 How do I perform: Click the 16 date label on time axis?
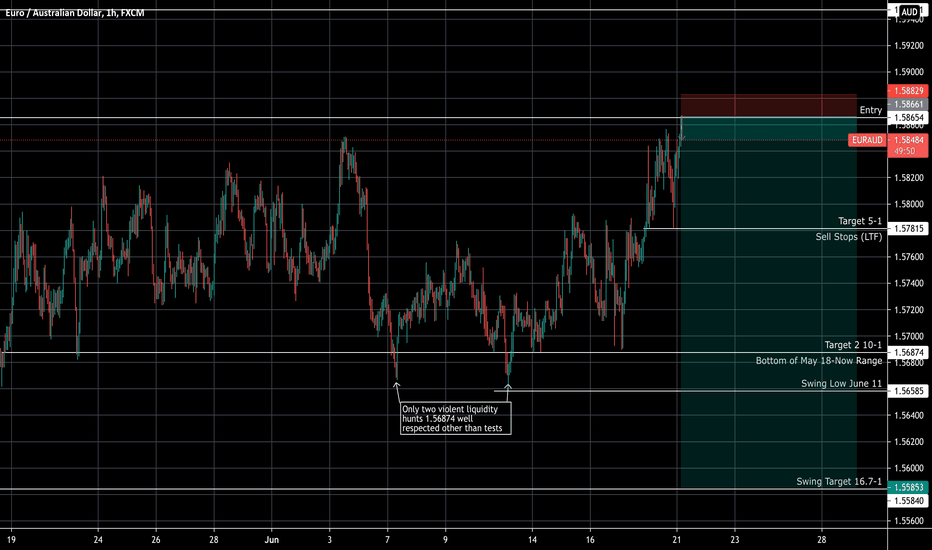pyautogui.click(x=590, y=540)
